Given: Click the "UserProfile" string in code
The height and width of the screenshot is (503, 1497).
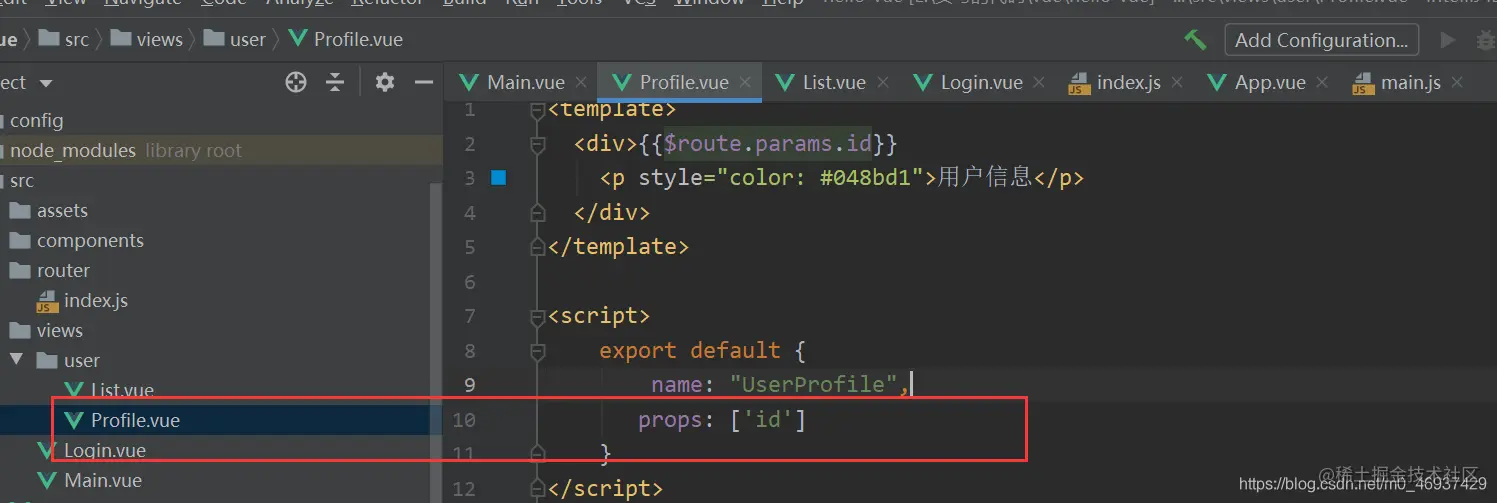Looking at the screenshot, I should [x=813, y=384].
